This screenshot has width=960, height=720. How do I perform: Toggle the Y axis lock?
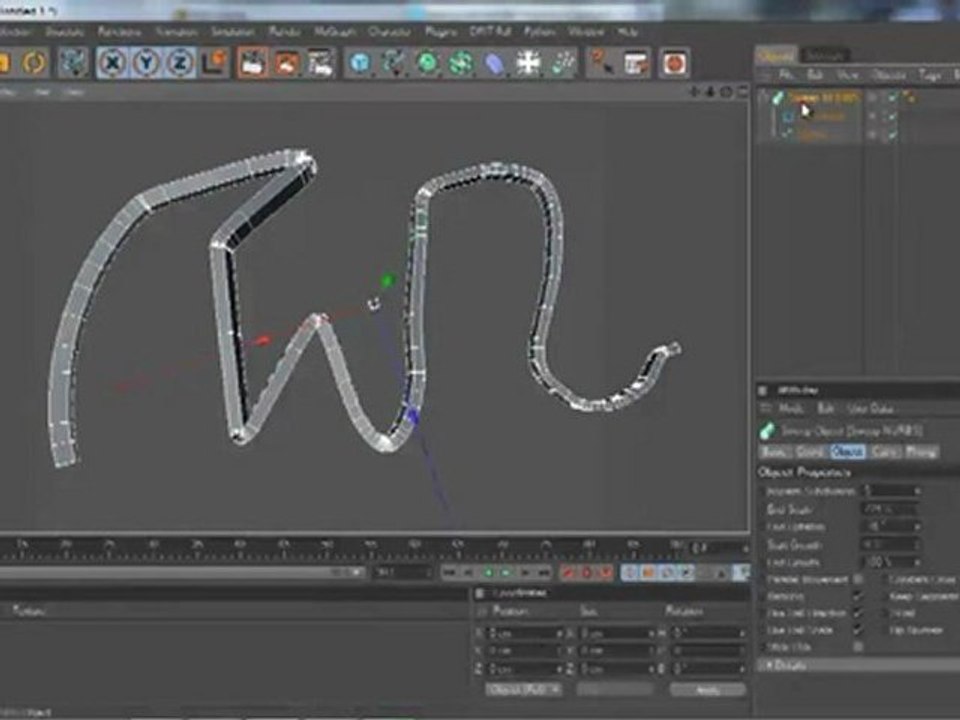click(x=146, y=62)
